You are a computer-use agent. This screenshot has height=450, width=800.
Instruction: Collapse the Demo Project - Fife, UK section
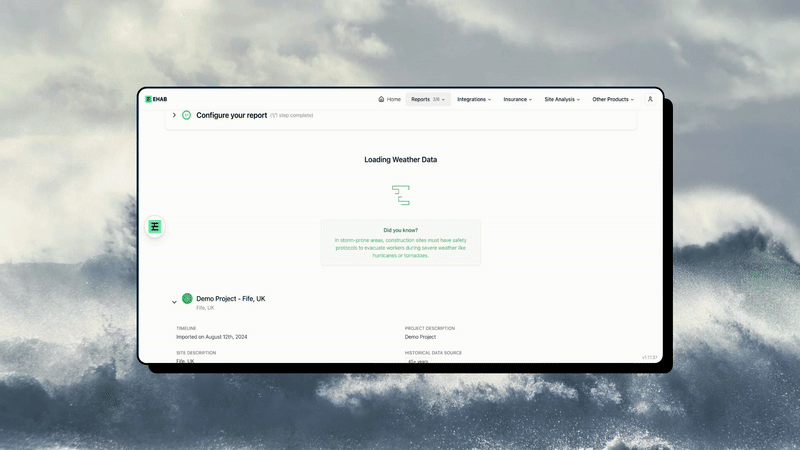click(x=174, y=302)
